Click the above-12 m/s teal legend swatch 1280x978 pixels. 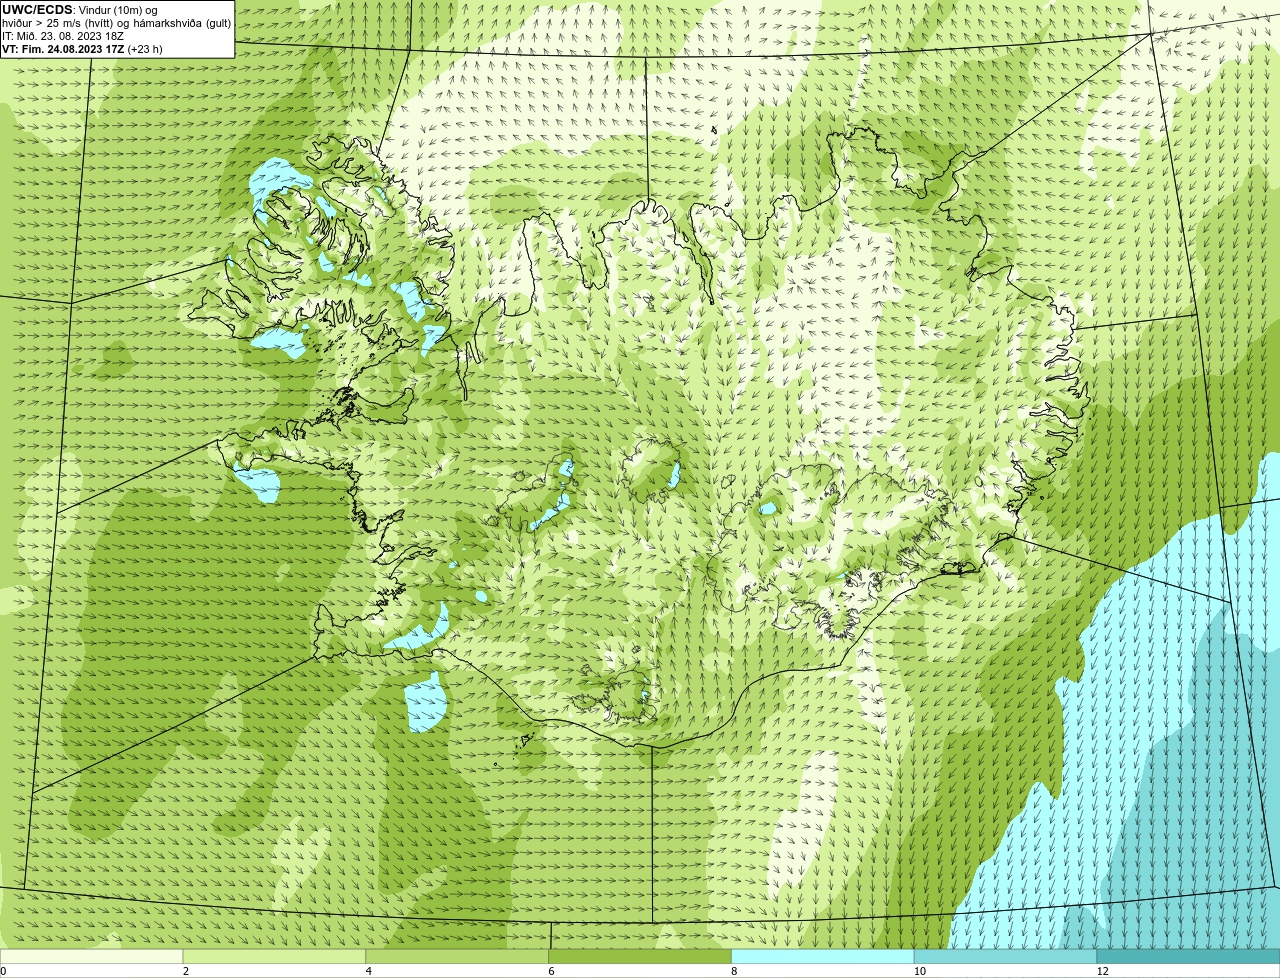(1188, 957)
